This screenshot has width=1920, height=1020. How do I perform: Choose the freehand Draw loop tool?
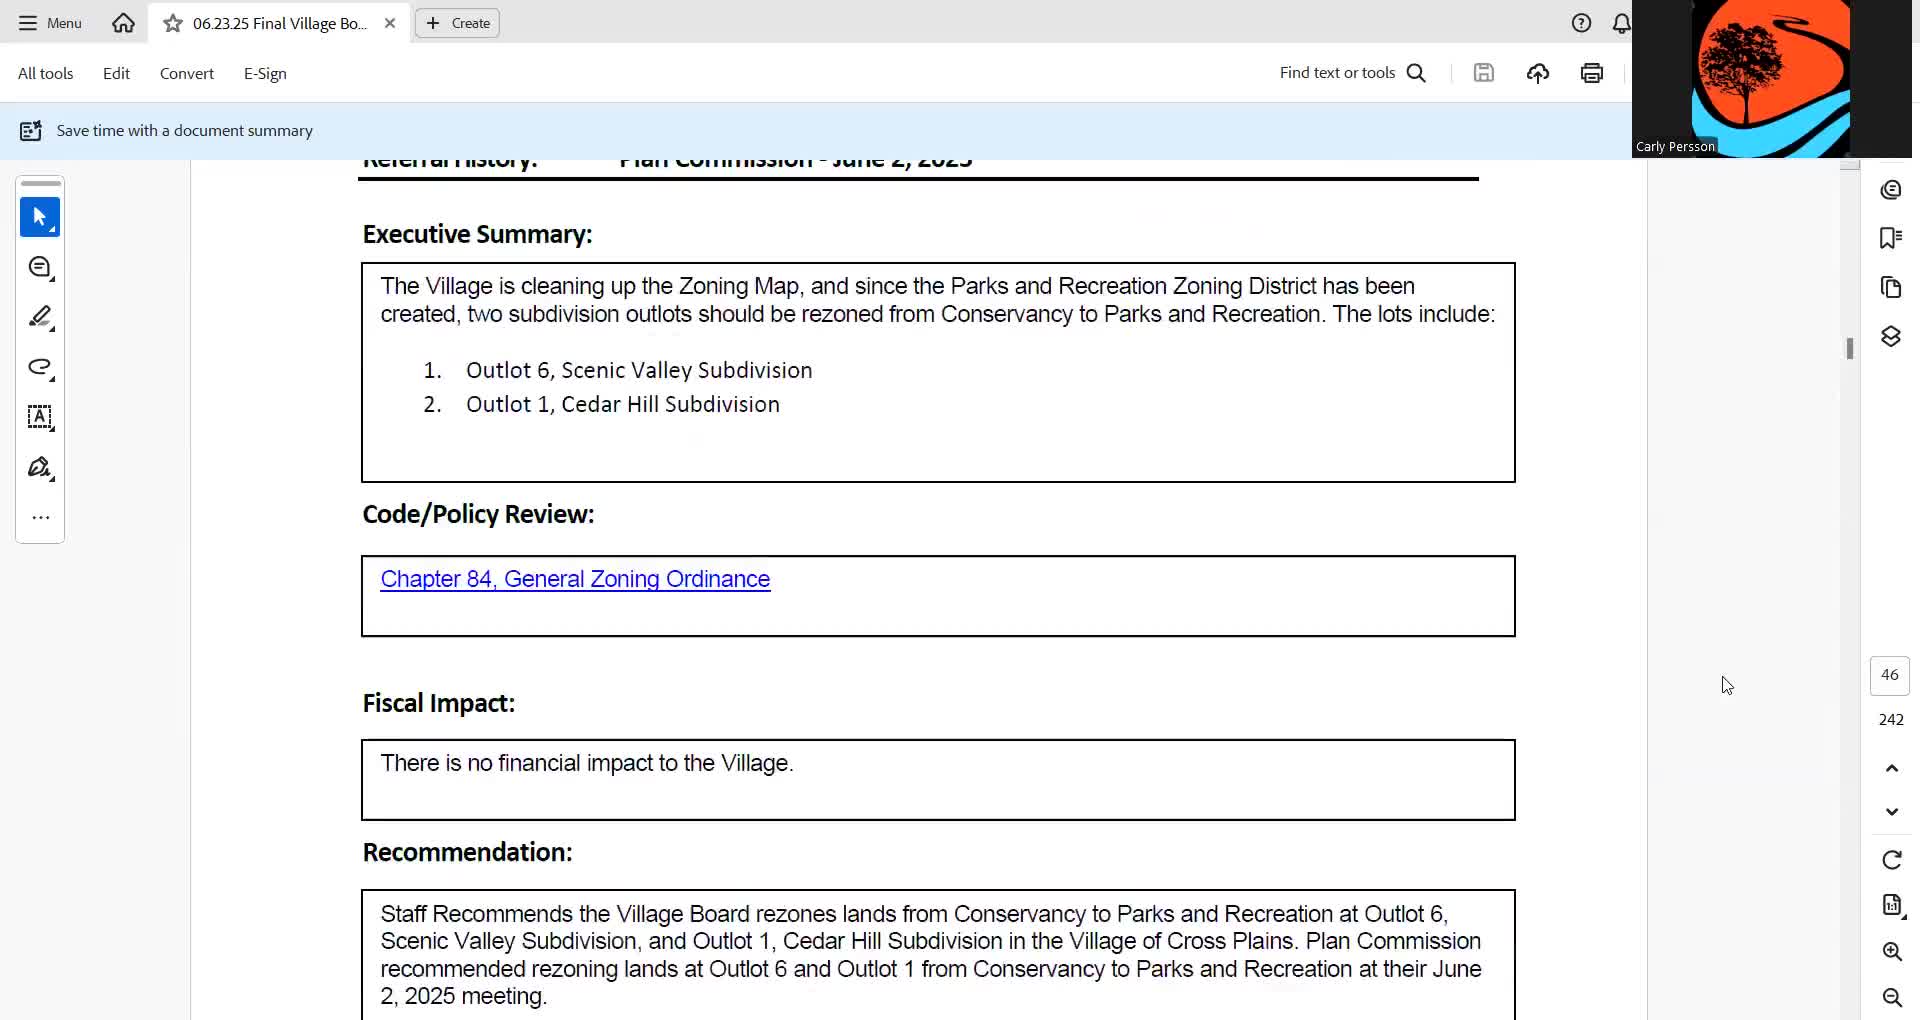(40, 368)
